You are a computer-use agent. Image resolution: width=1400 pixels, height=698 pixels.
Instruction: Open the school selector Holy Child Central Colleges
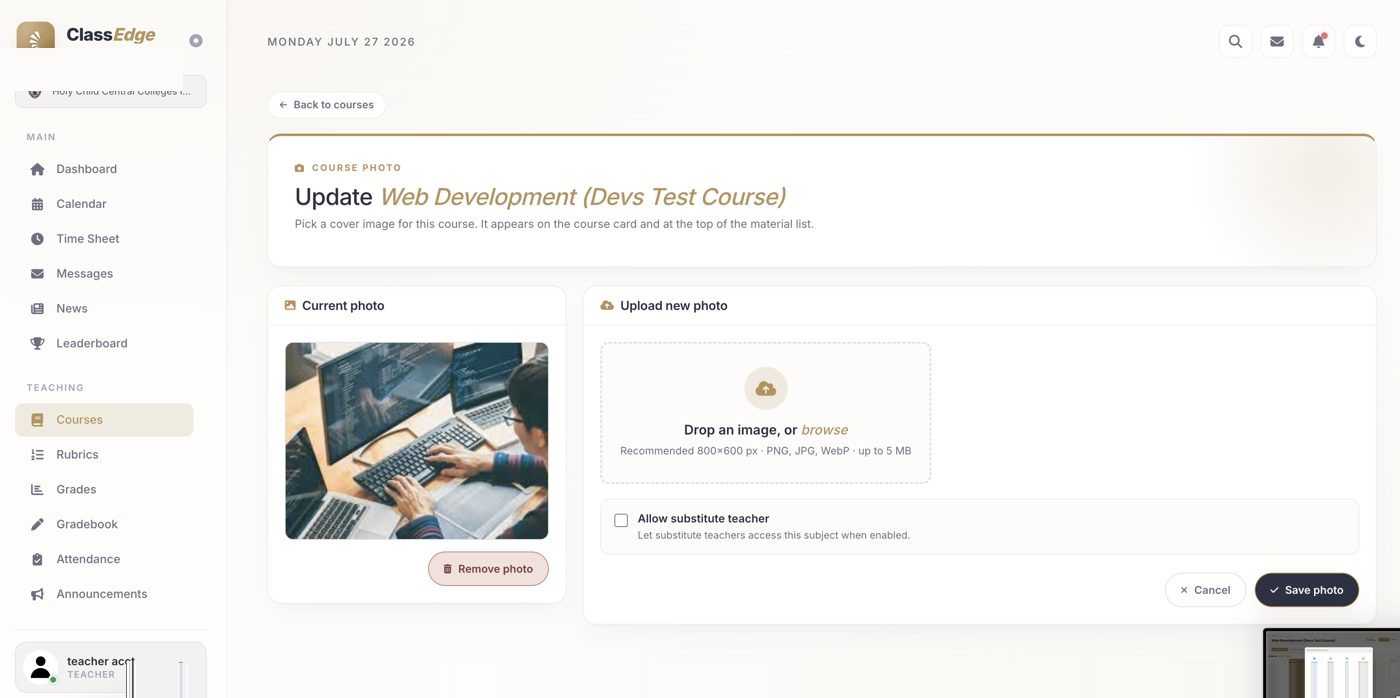pos(111,91)
